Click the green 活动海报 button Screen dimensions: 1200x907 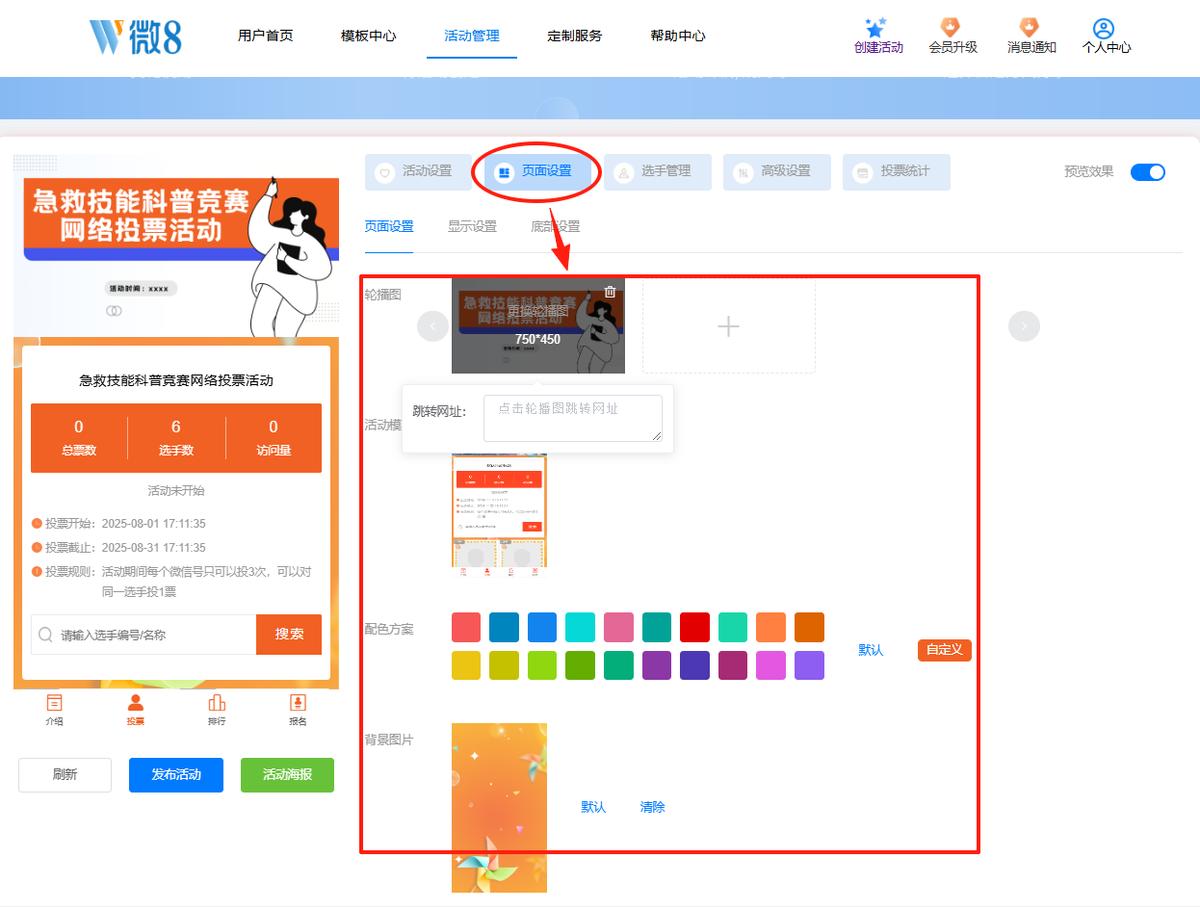[x=287, y=775]
